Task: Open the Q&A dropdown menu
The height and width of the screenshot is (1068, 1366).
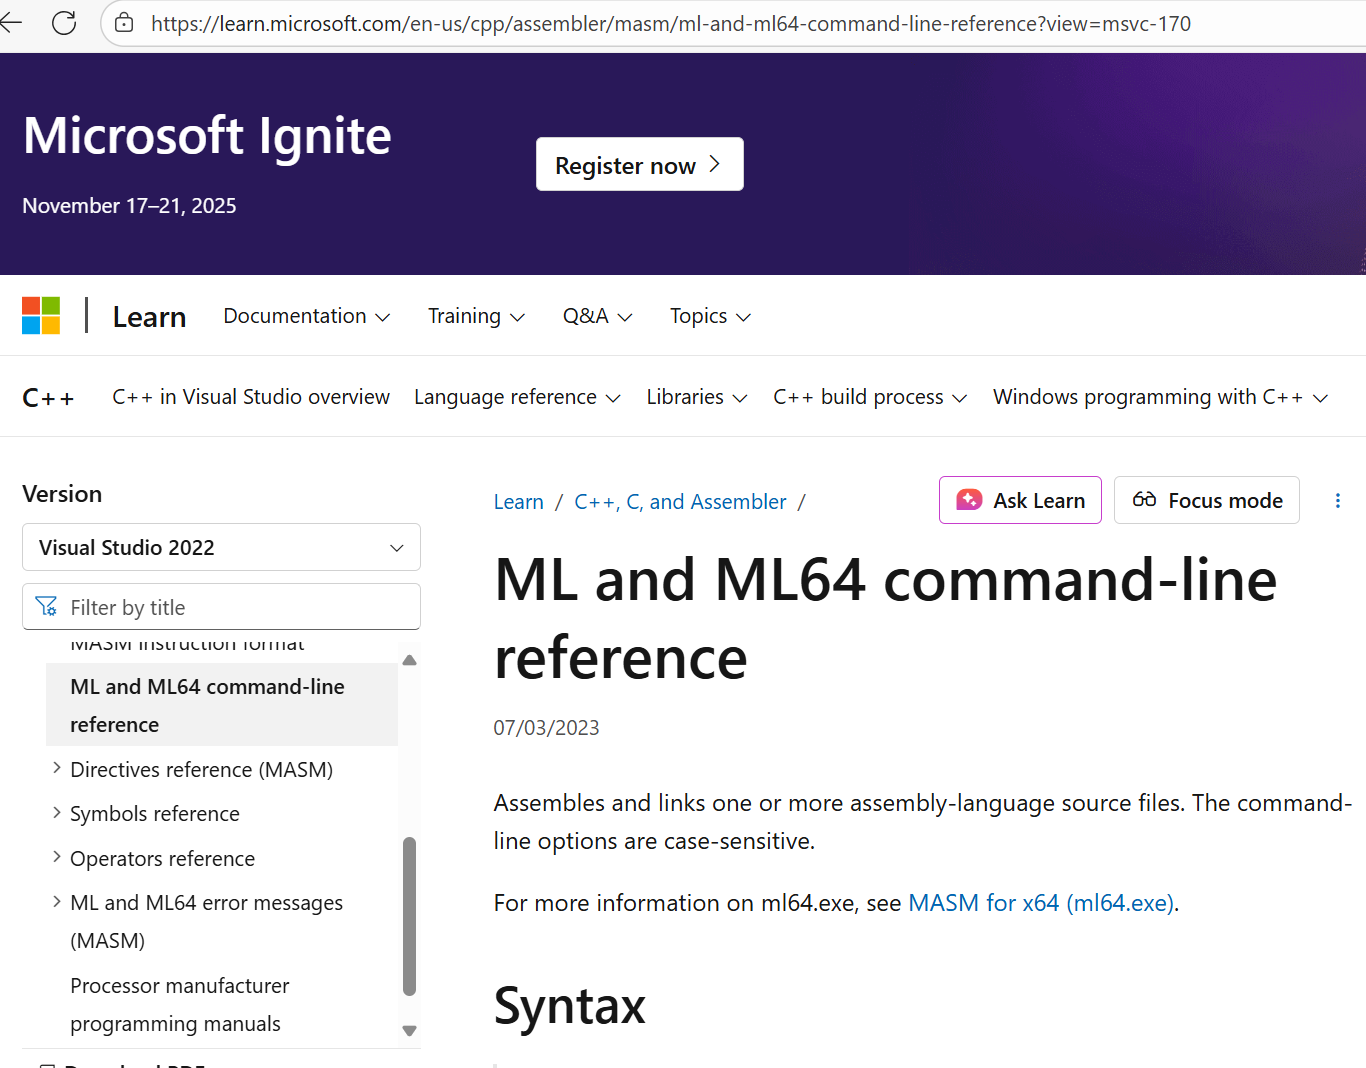Action: [x=597, y=316]
